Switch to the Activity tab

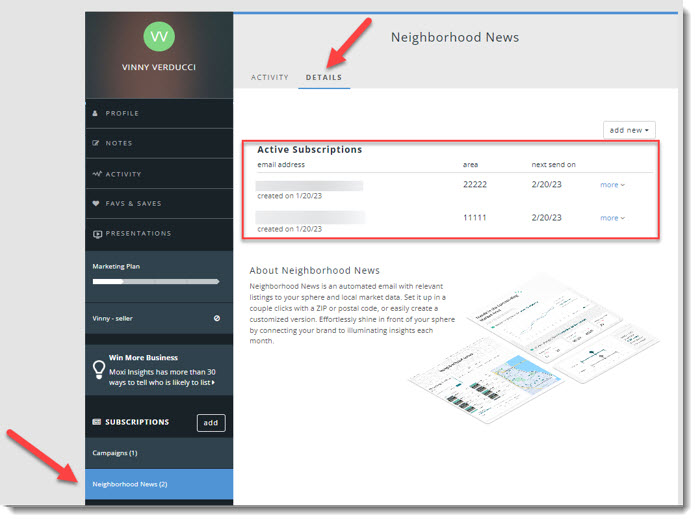point(269,78)
